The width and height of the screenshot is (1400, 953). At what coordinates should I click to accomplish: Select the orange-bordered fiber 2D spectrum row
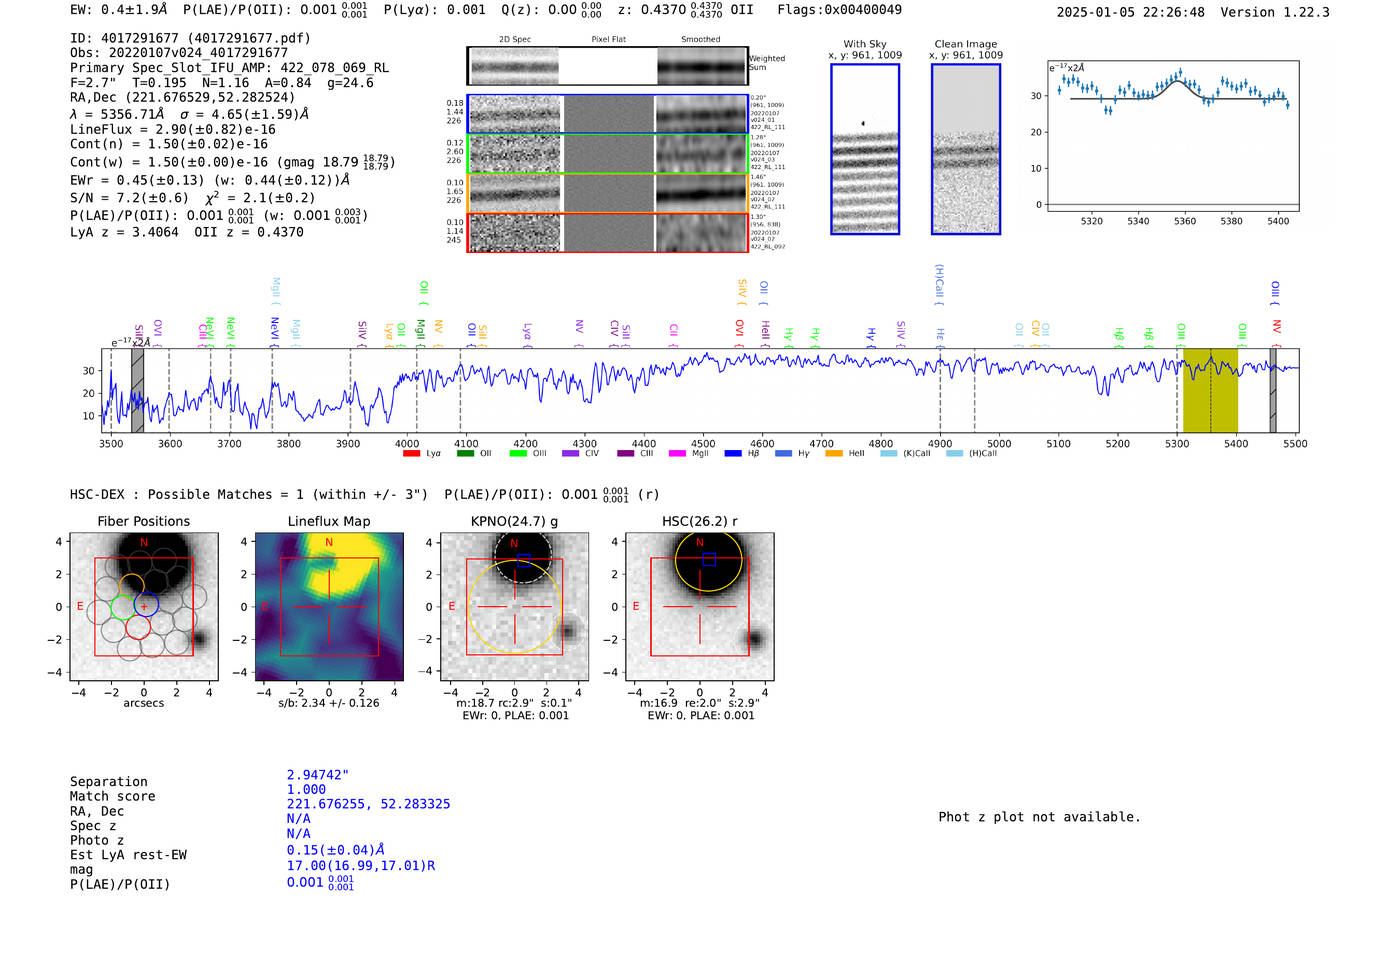point(607,193)
